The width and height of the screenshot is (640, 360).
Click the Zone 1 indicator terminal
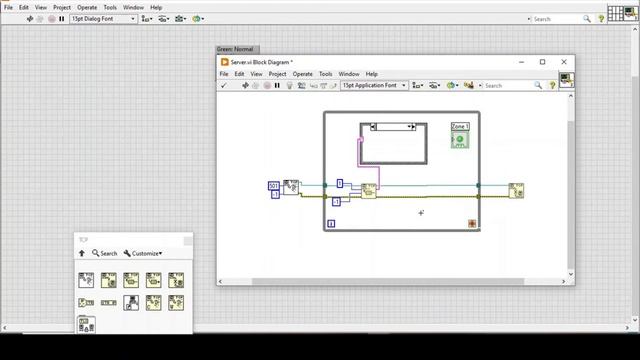460,140
